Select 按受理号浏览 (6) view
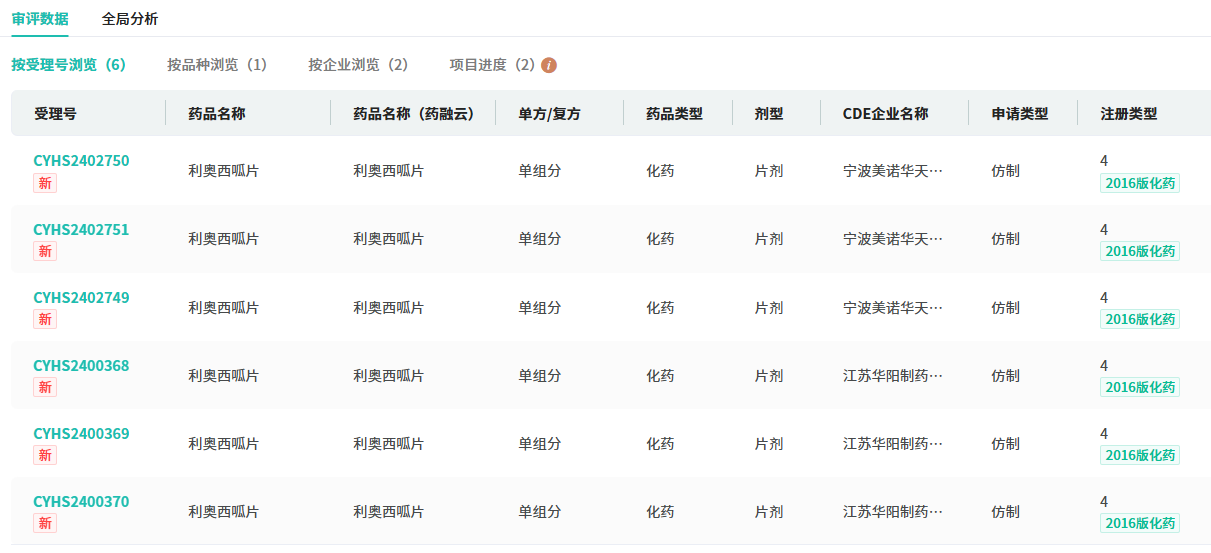The height and width of the screenshot is (553, 1211). 69,65
